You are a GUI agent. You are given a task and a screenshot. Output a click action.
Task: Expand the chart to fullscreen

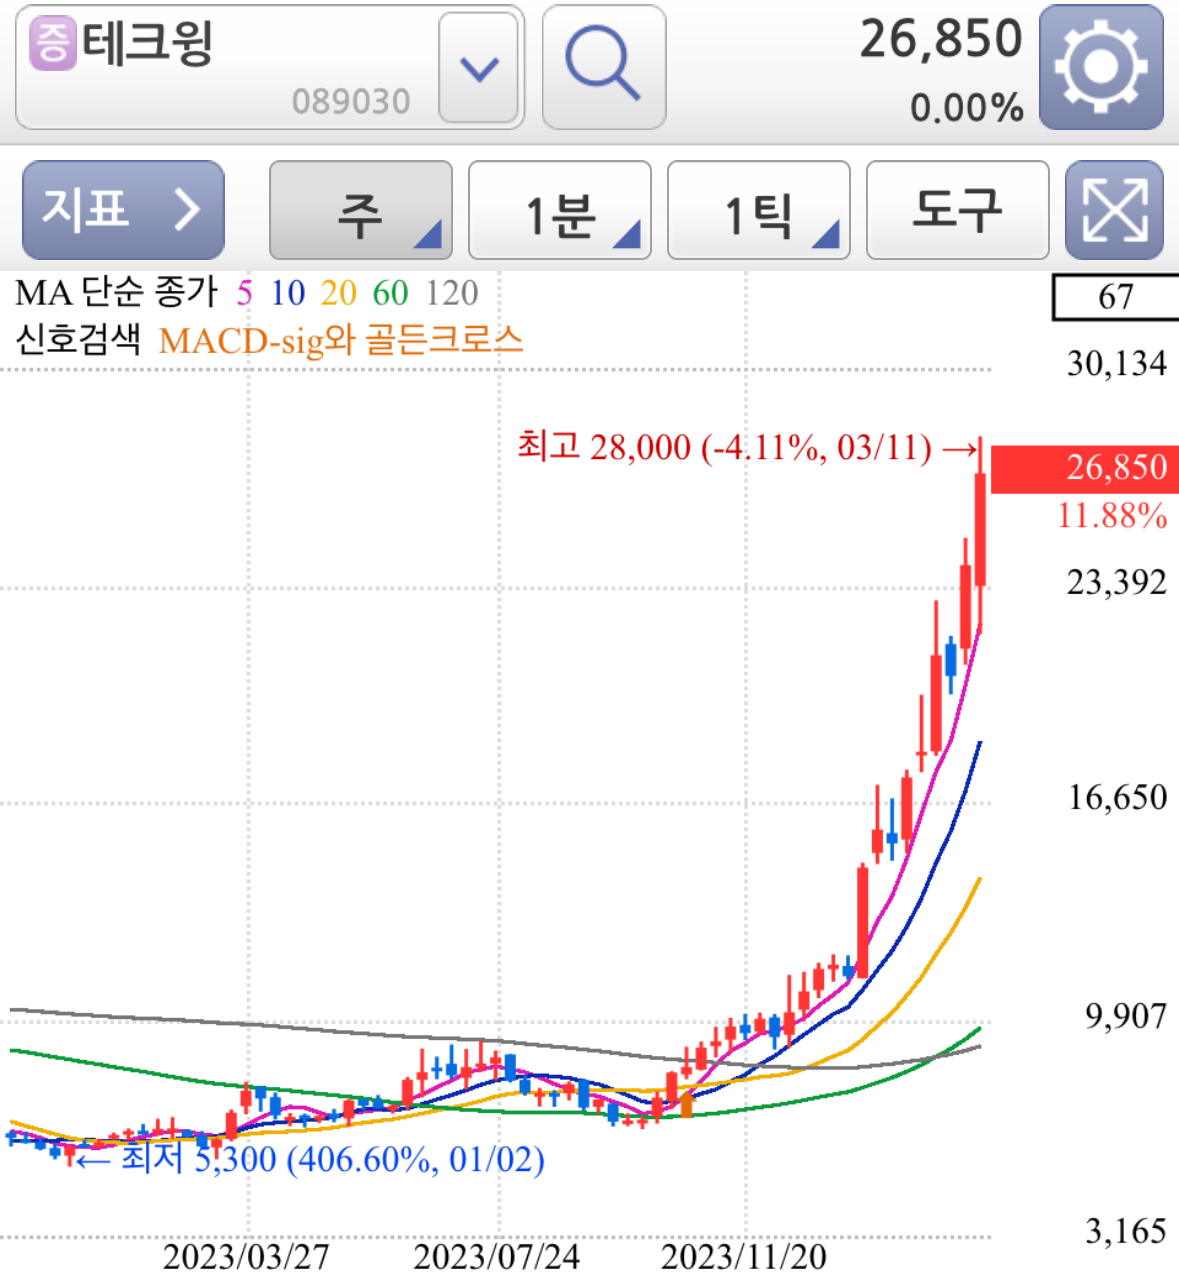[x=1113, y=211]
